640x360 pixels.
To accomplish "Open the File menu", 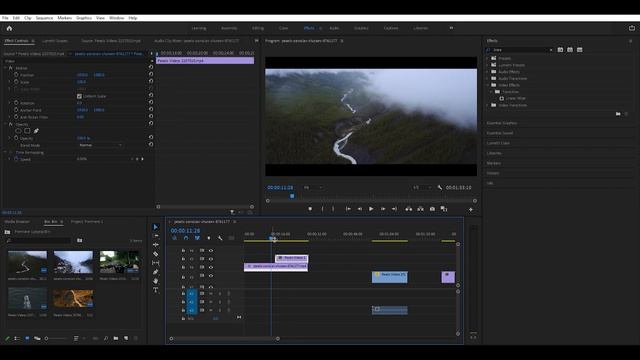I will [x=5, y=18].
